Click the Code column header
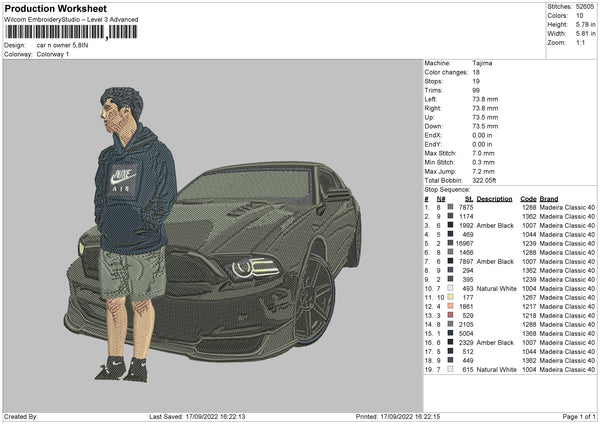 coord(528,198)
